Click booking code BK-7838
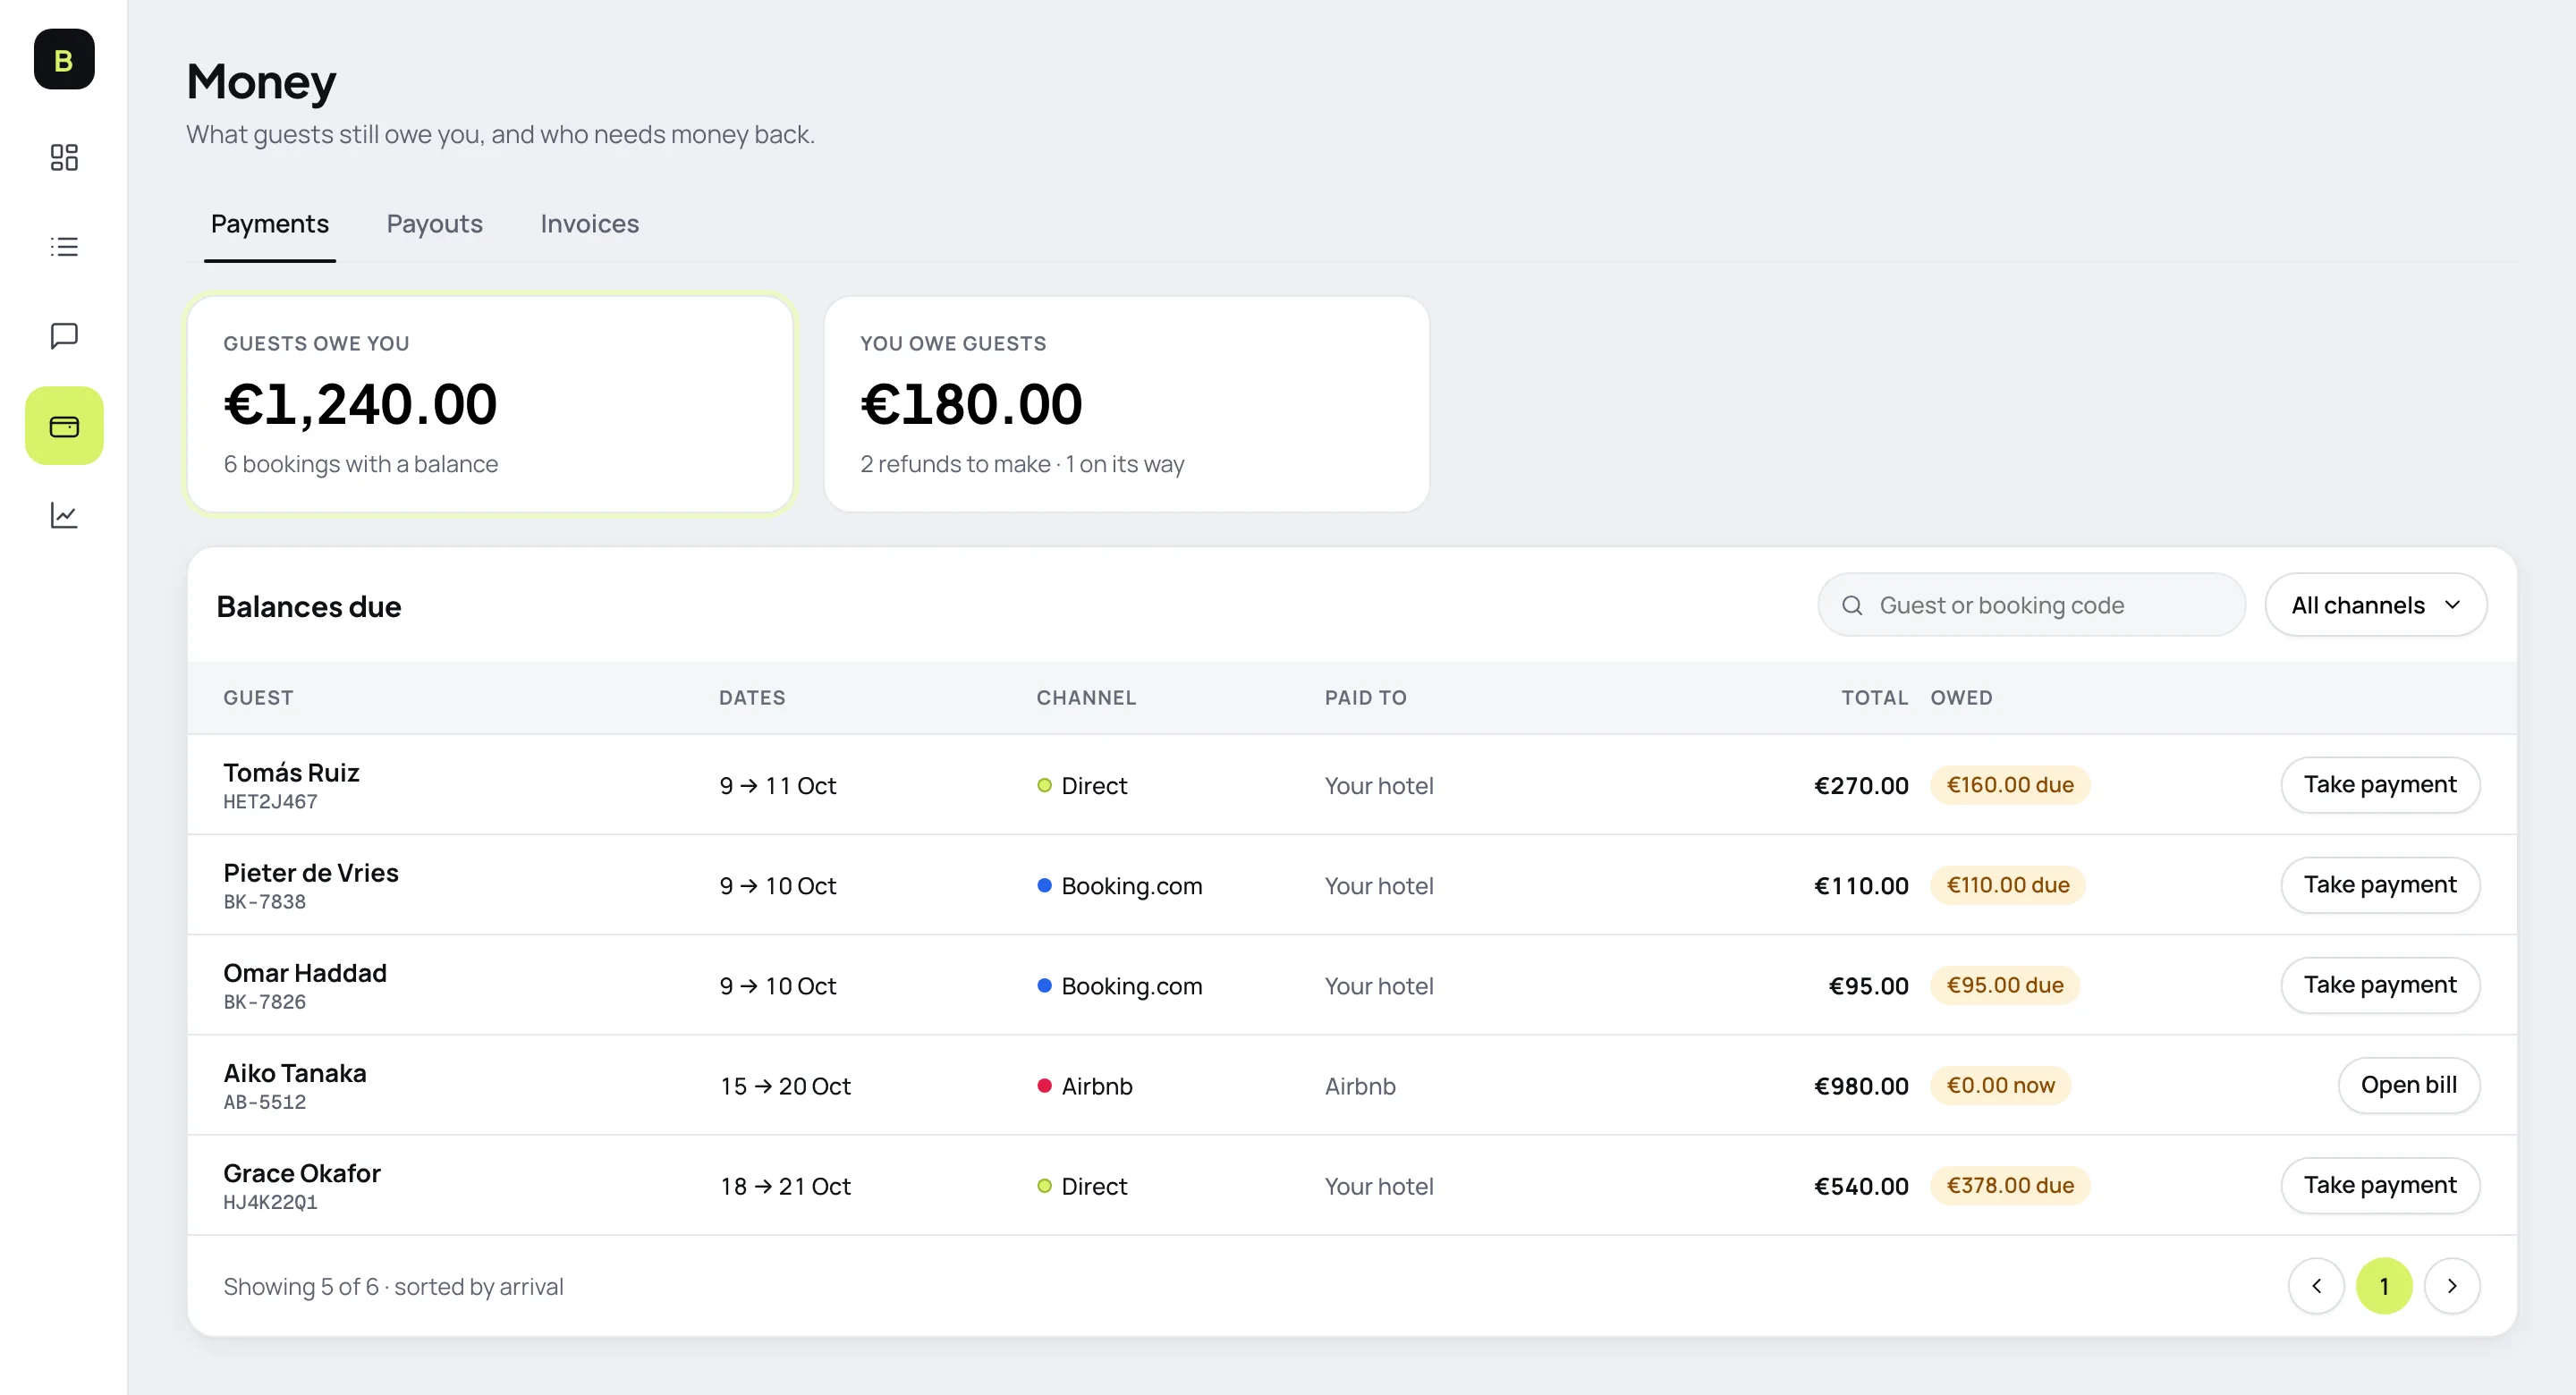2576x1395 pixels. (264, 902)
